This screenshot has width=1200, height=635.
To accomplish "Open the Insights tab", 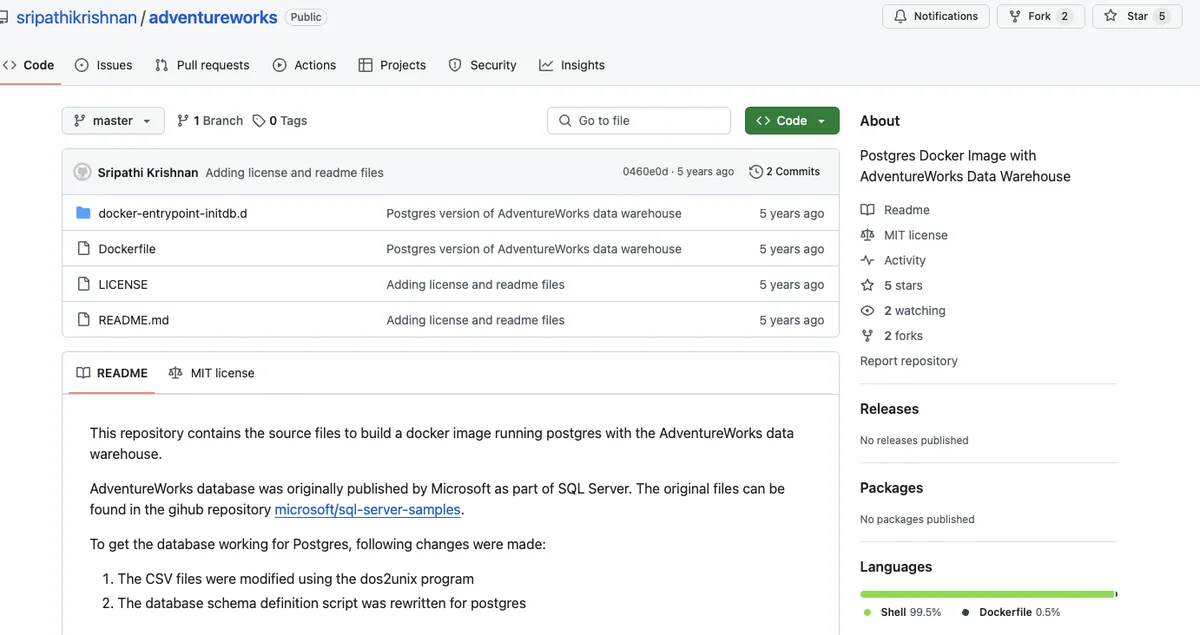I will (x=571, y=65).
